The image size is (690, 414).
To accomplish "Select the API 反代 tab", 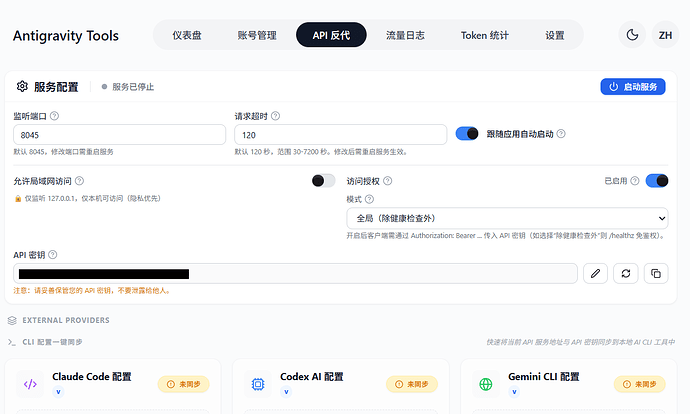I will [331, 35].
